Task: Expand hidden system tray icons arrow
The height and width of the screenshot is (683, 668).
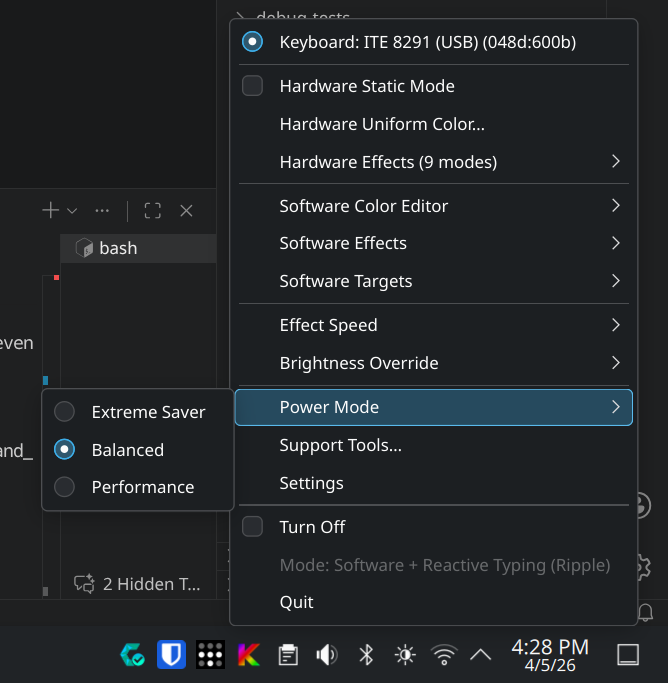Action: (x=481, y=655)
